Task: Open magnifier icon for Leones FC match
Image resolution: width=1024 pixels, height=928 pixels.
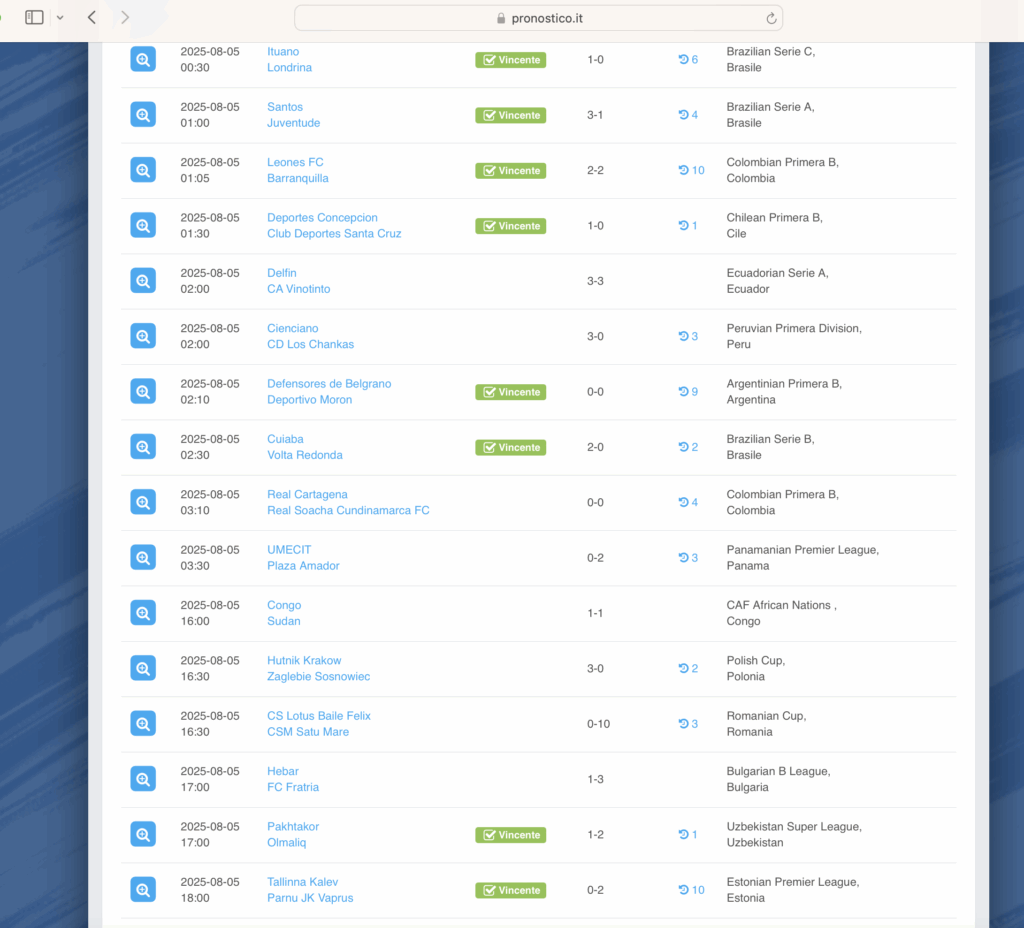Action: (142, 170)
